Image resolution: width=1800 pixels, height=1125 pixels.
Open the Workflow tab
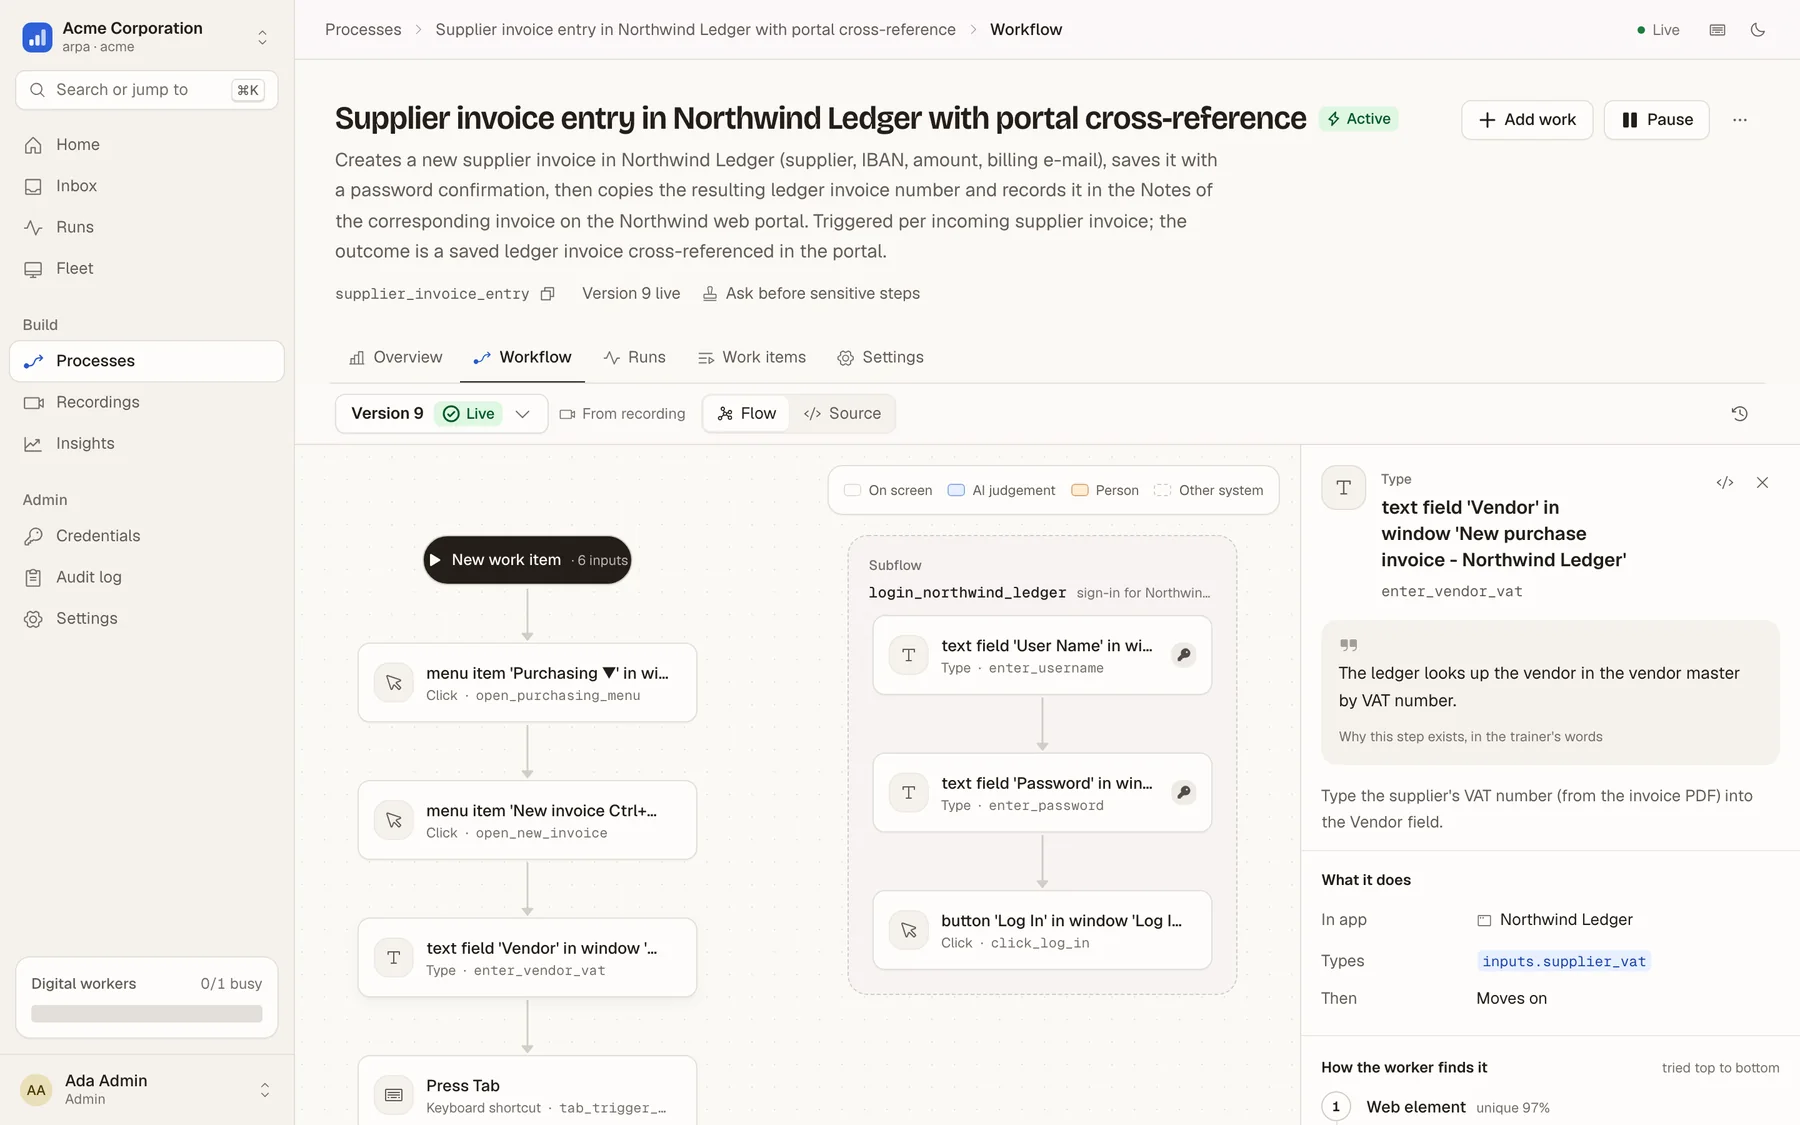tap(522, 358)
